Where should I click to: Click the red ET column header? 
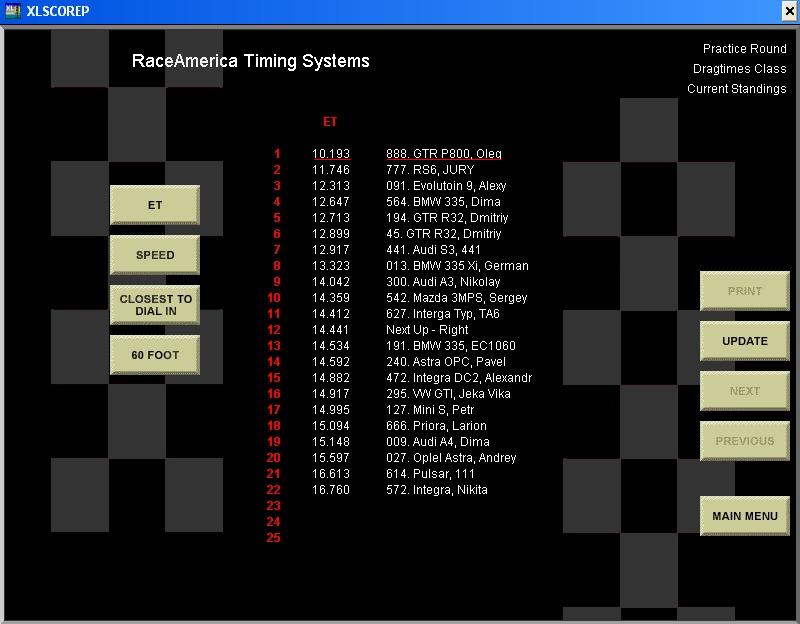point(330,122)
